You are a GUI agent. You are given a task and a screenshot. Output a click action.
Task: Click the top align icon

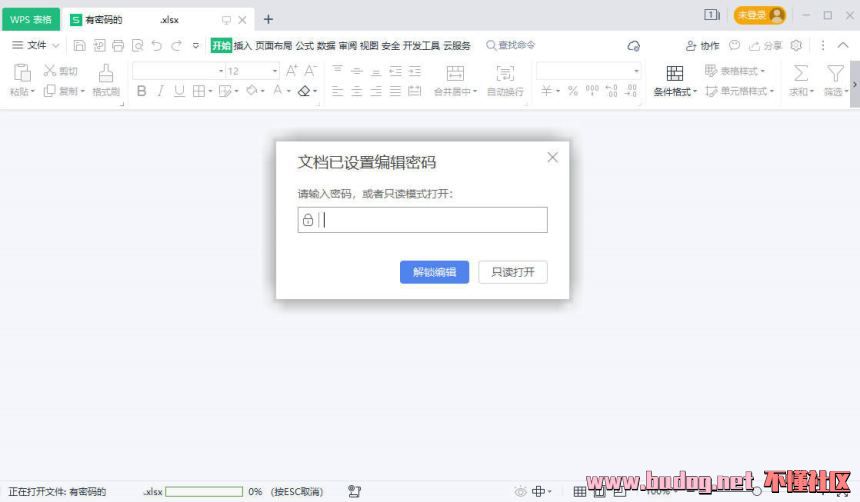pyautogui.click(x=337, y=70)
